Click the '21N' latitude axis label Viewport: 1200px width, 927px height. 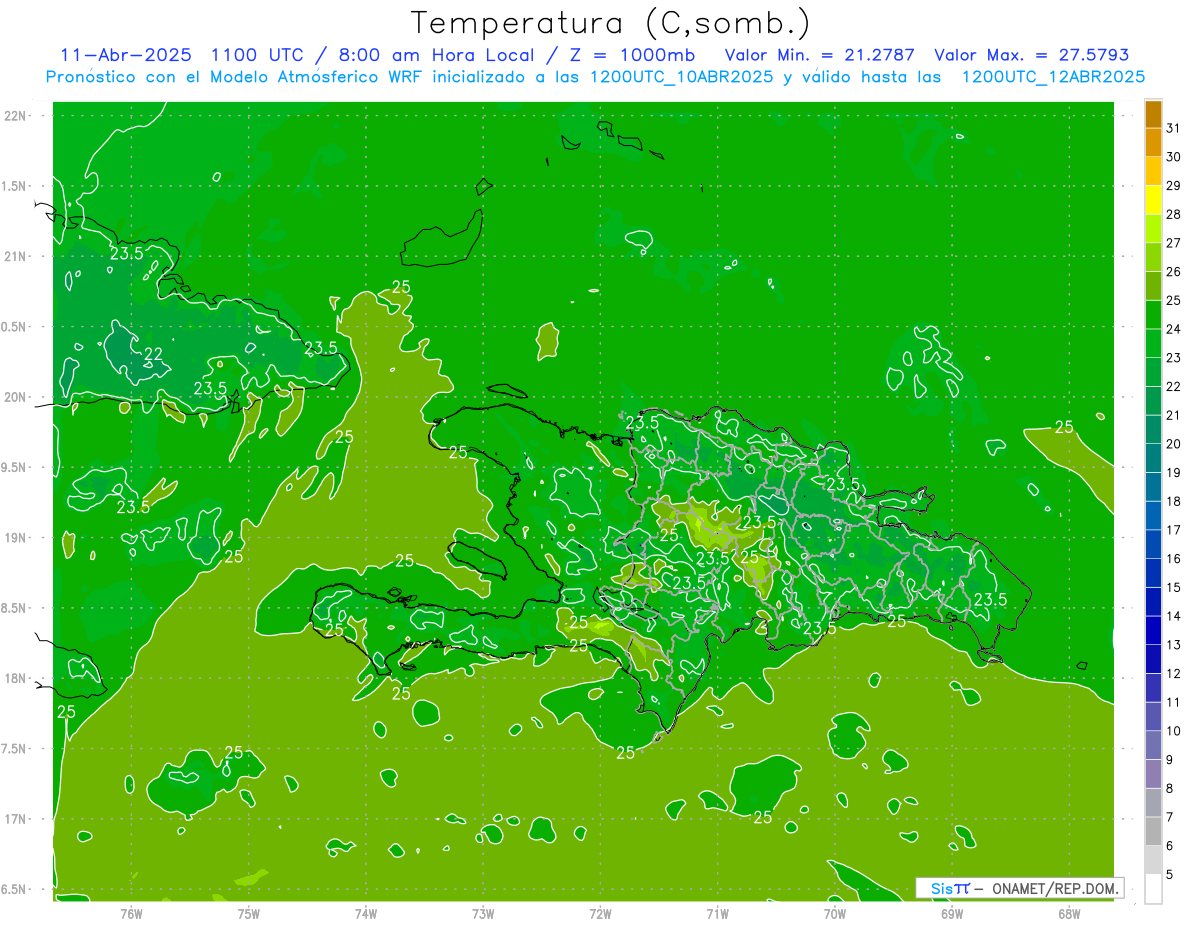tap(15, 256)
